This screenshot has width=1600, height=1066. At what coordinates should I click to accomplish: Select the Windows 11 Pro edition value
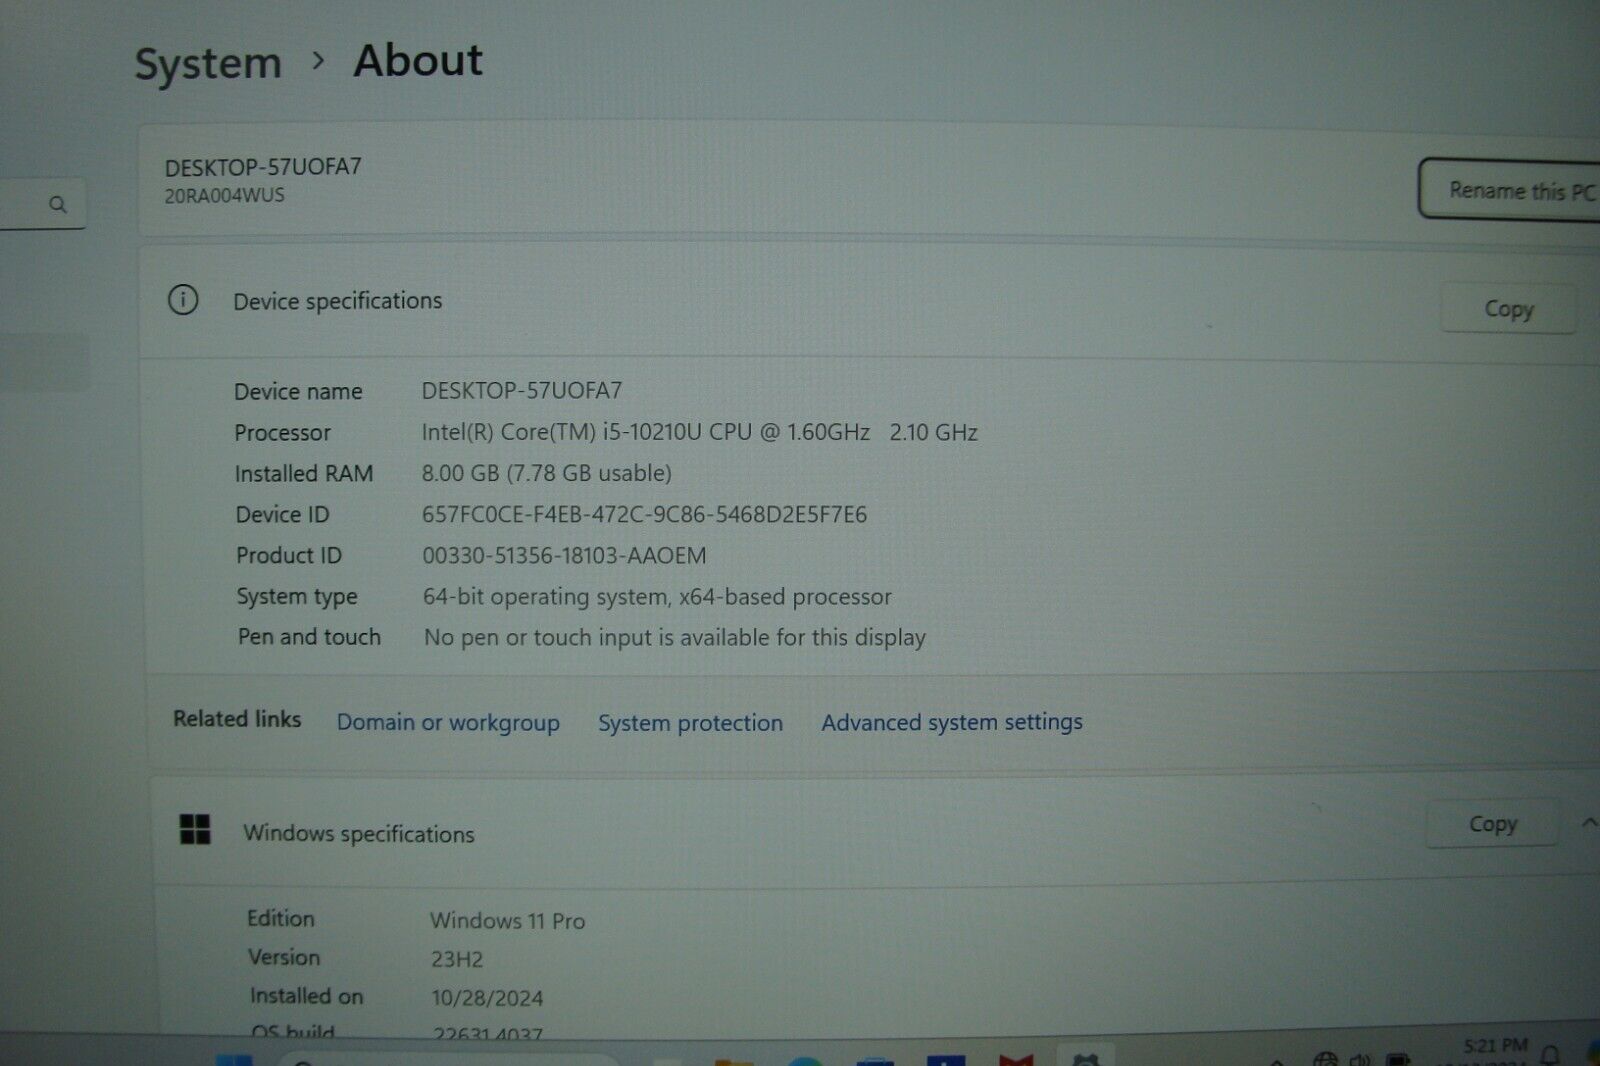(508, 920)
